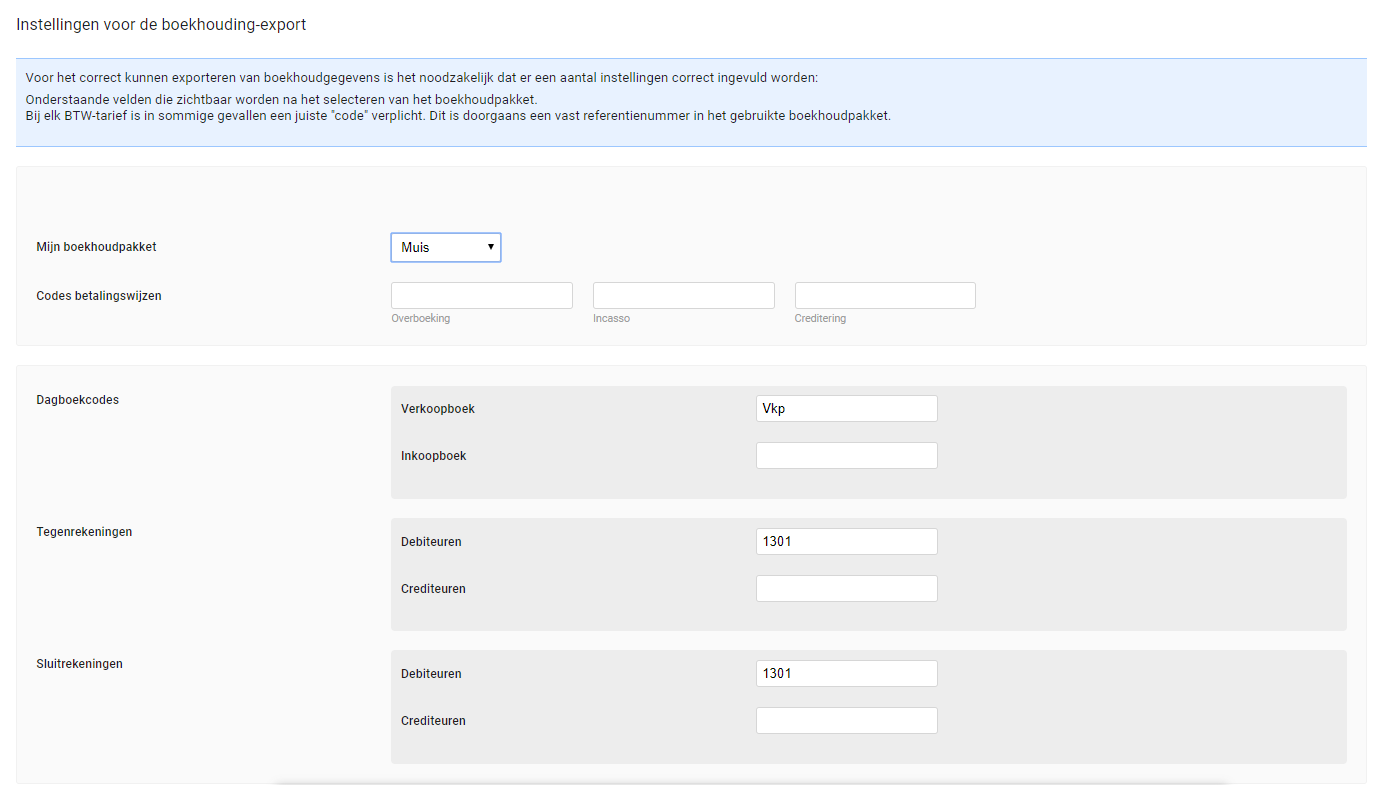Click the 'Mijn boekhoudpakket' label
Screen dimensions: 1384x785
point(96,247)
